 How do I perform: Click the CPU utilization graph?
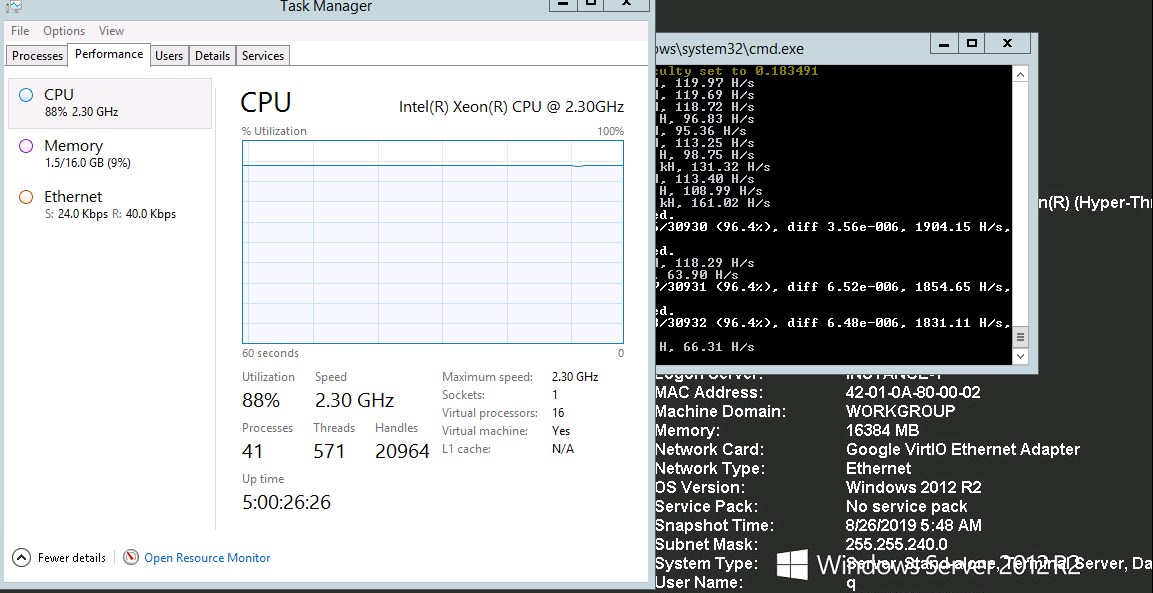pyautogui.click(x=432, y=242)
